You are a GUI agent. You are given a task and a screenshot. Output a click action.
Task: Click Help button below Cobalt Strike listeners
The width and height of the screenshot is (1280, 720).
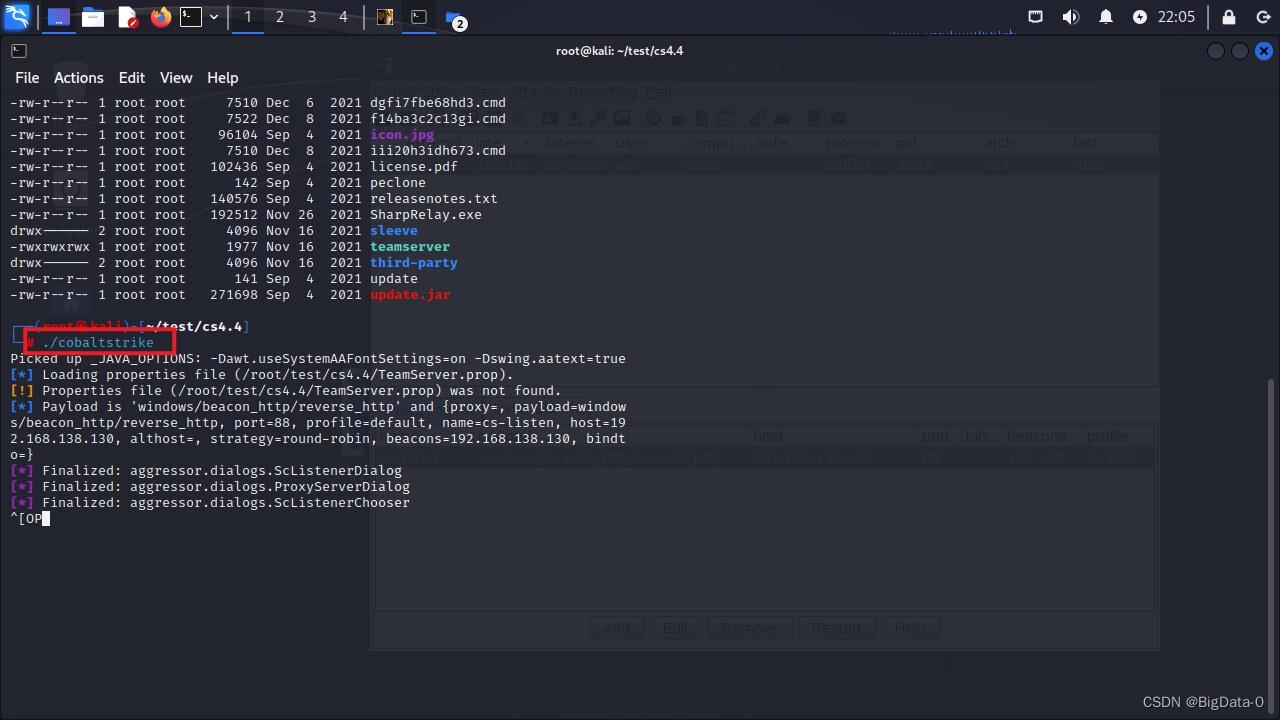pos(910,628)
